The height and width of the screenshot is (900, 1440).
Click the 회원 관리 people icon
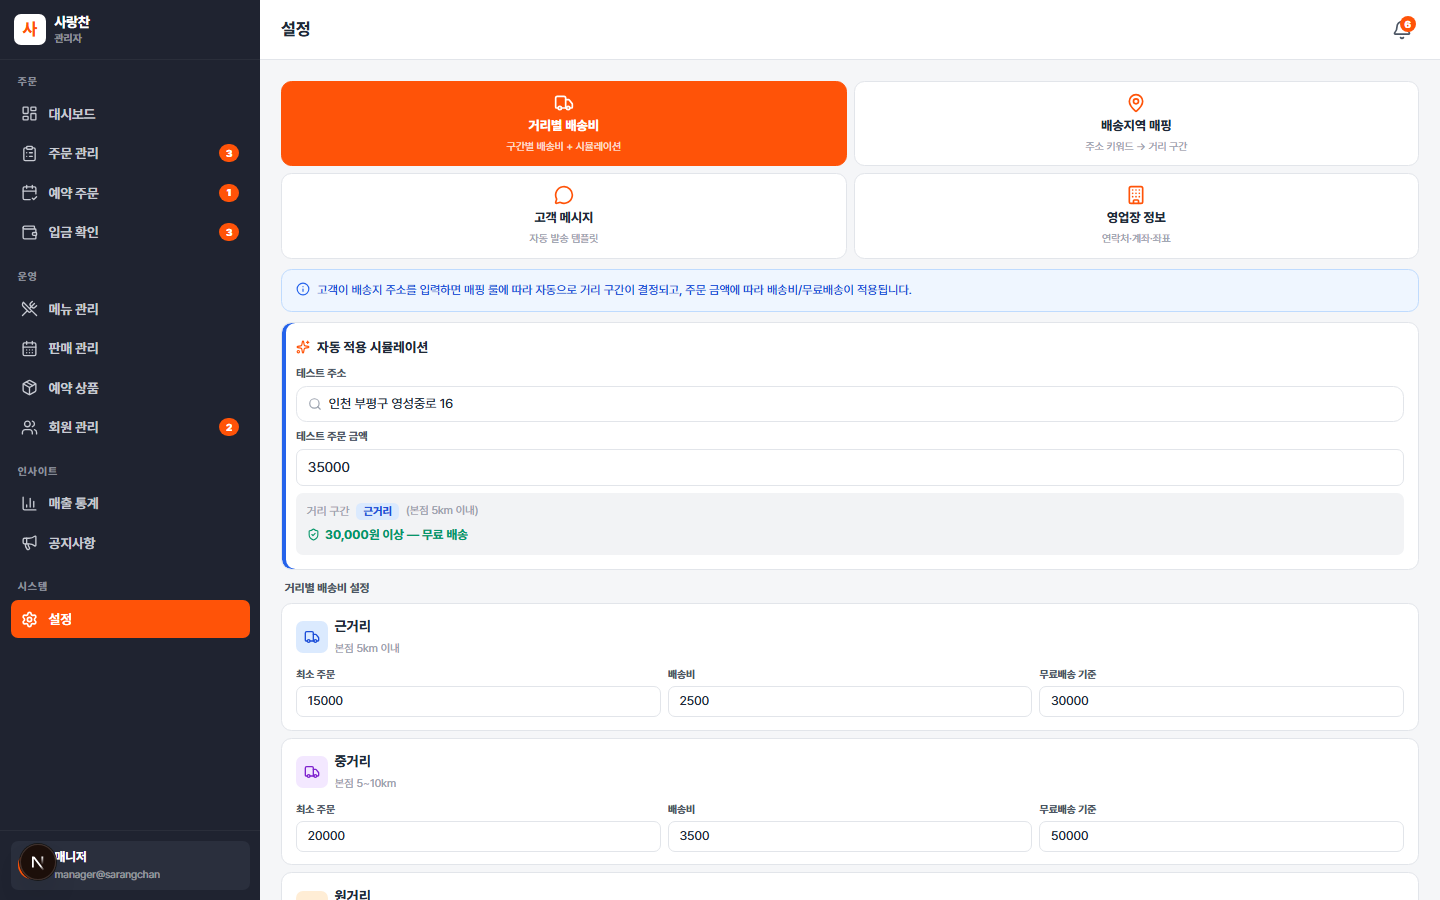coord(30,427)
